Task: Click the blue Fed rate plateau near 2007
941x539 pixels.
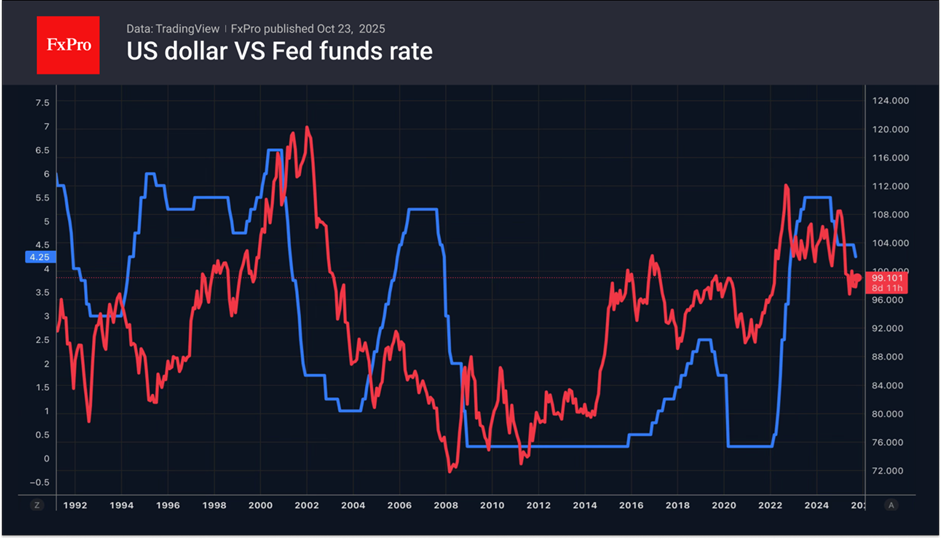Action: click(423, 209)
